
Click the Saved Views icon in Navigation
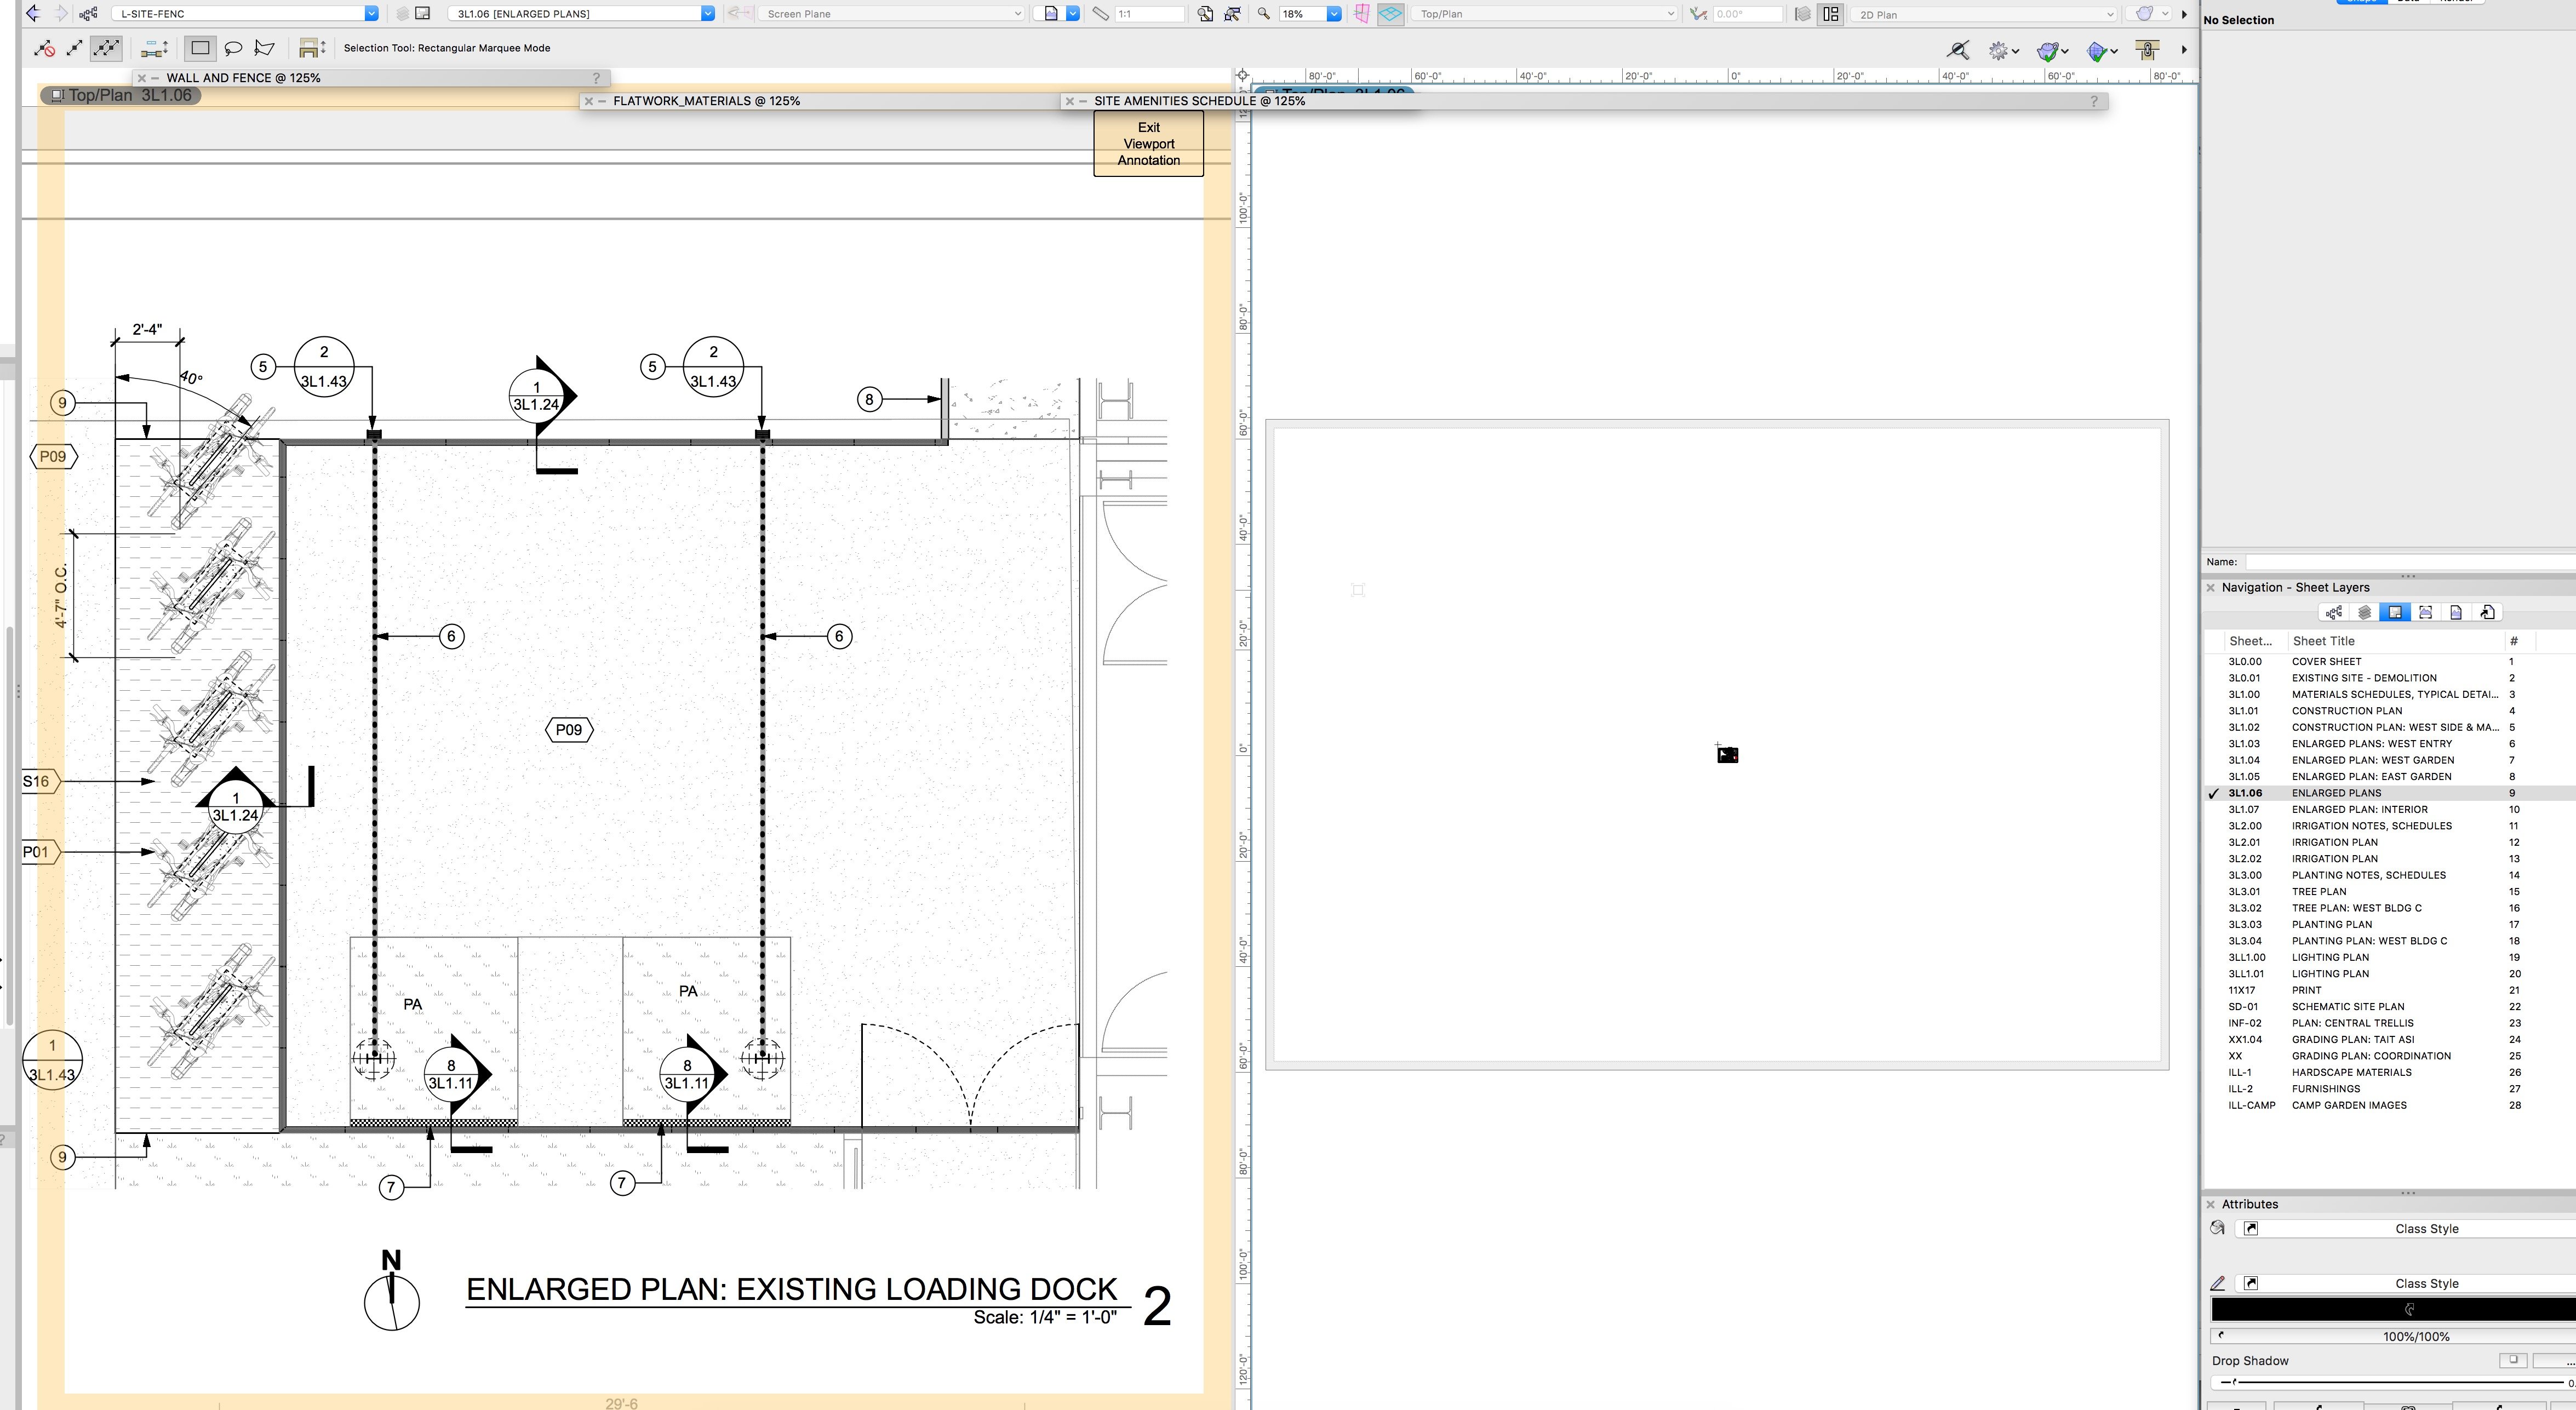[x=2457, y=613]
